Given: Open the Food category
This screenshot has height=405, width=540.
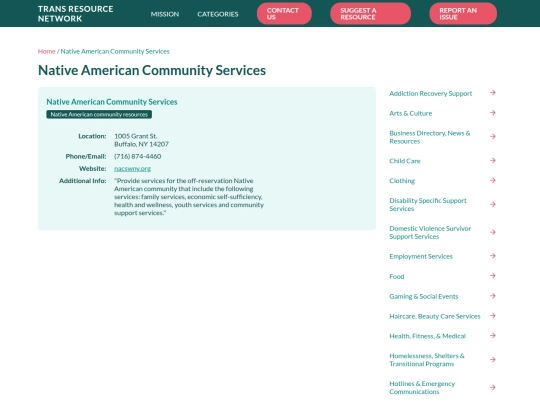Looking at the screenshot, I should coord(397,276).
